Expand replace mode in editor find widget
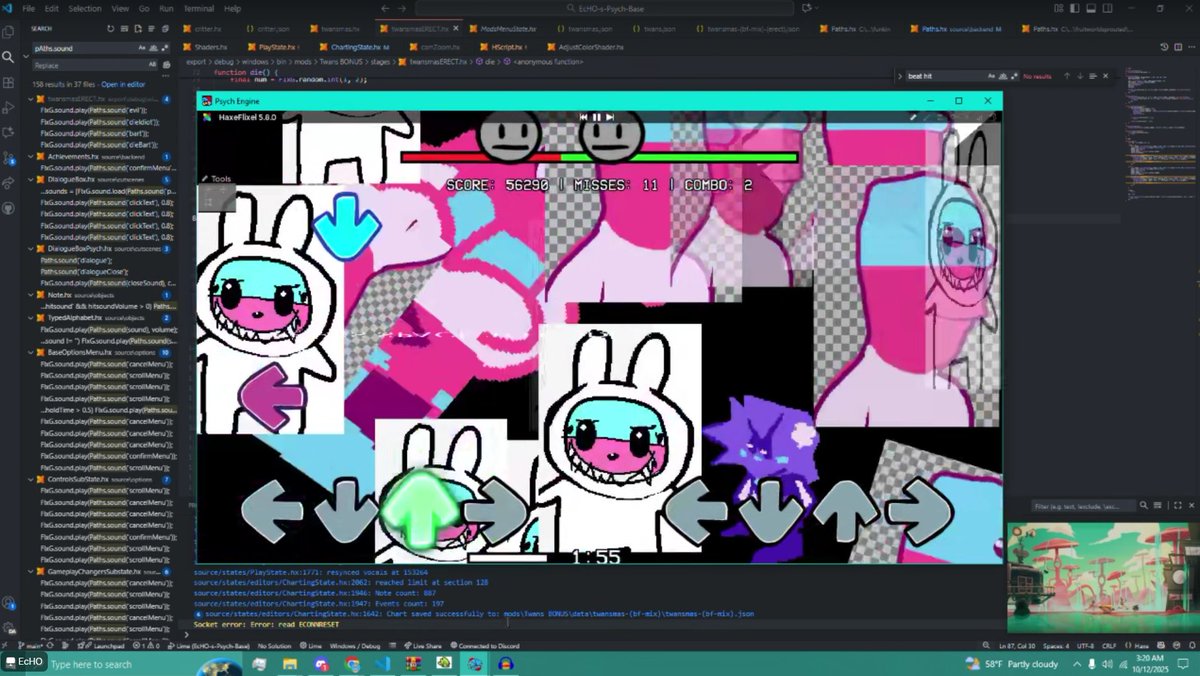This screenshot has width=1200, height=676. click(x=900, y=76)
